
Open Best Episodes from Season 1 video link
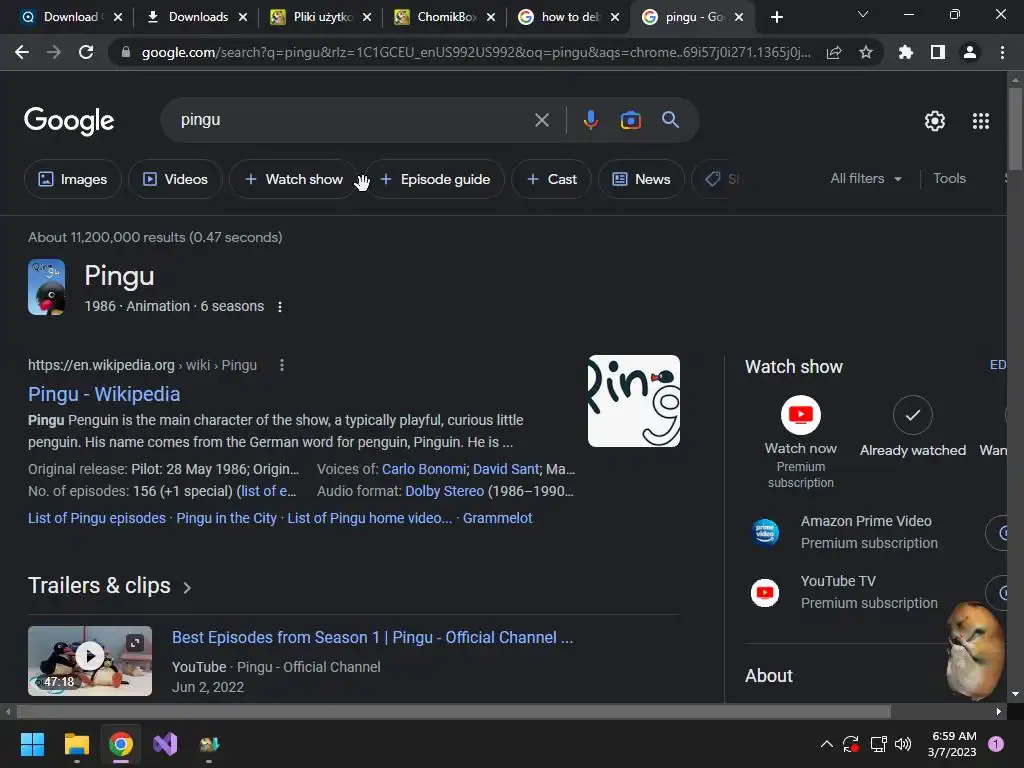[372, 637]
